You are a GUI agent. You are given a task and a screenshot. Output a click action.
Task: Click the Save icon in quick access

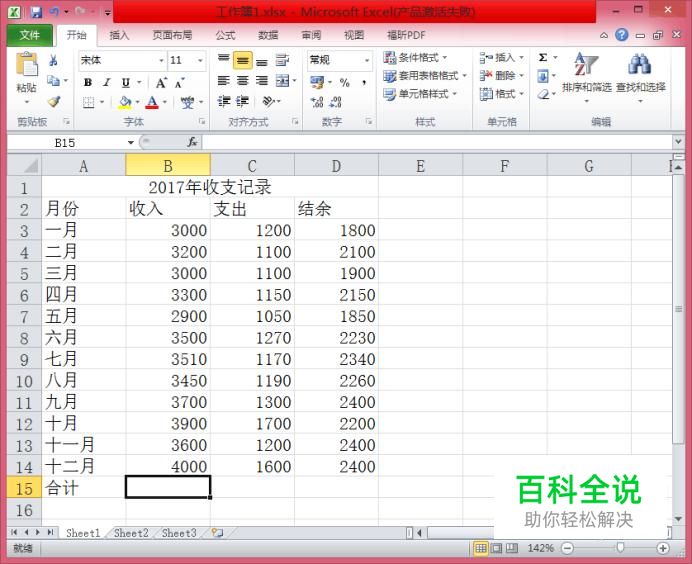(36, 12)
